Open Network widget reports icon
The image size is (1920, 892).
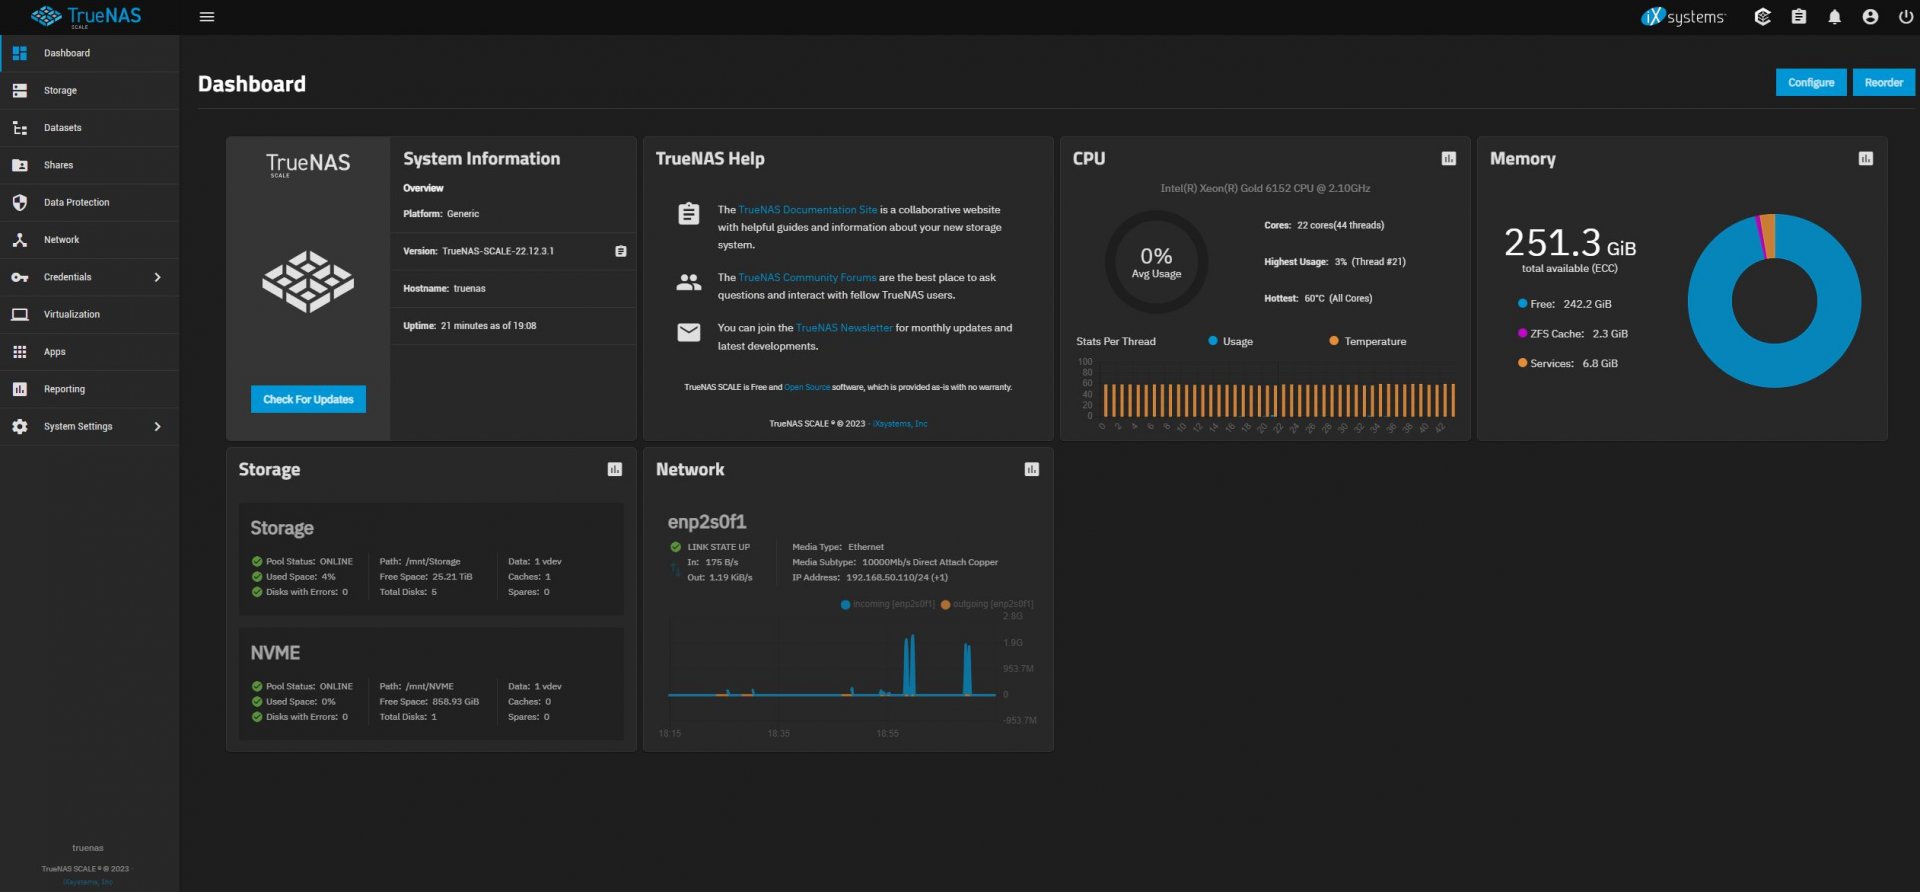point(1032,470)
